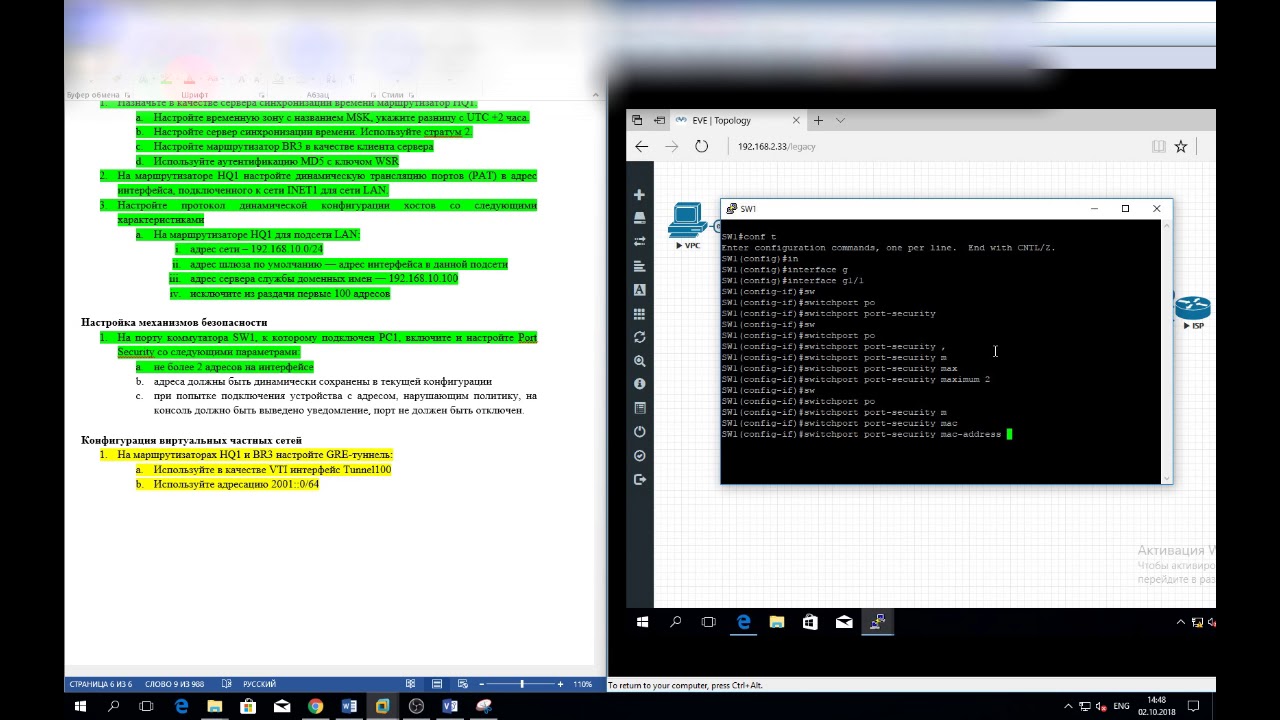1280x720 pixels.
Task: Expand the tab preview chevron in Edge
Action: click(840, 120)
